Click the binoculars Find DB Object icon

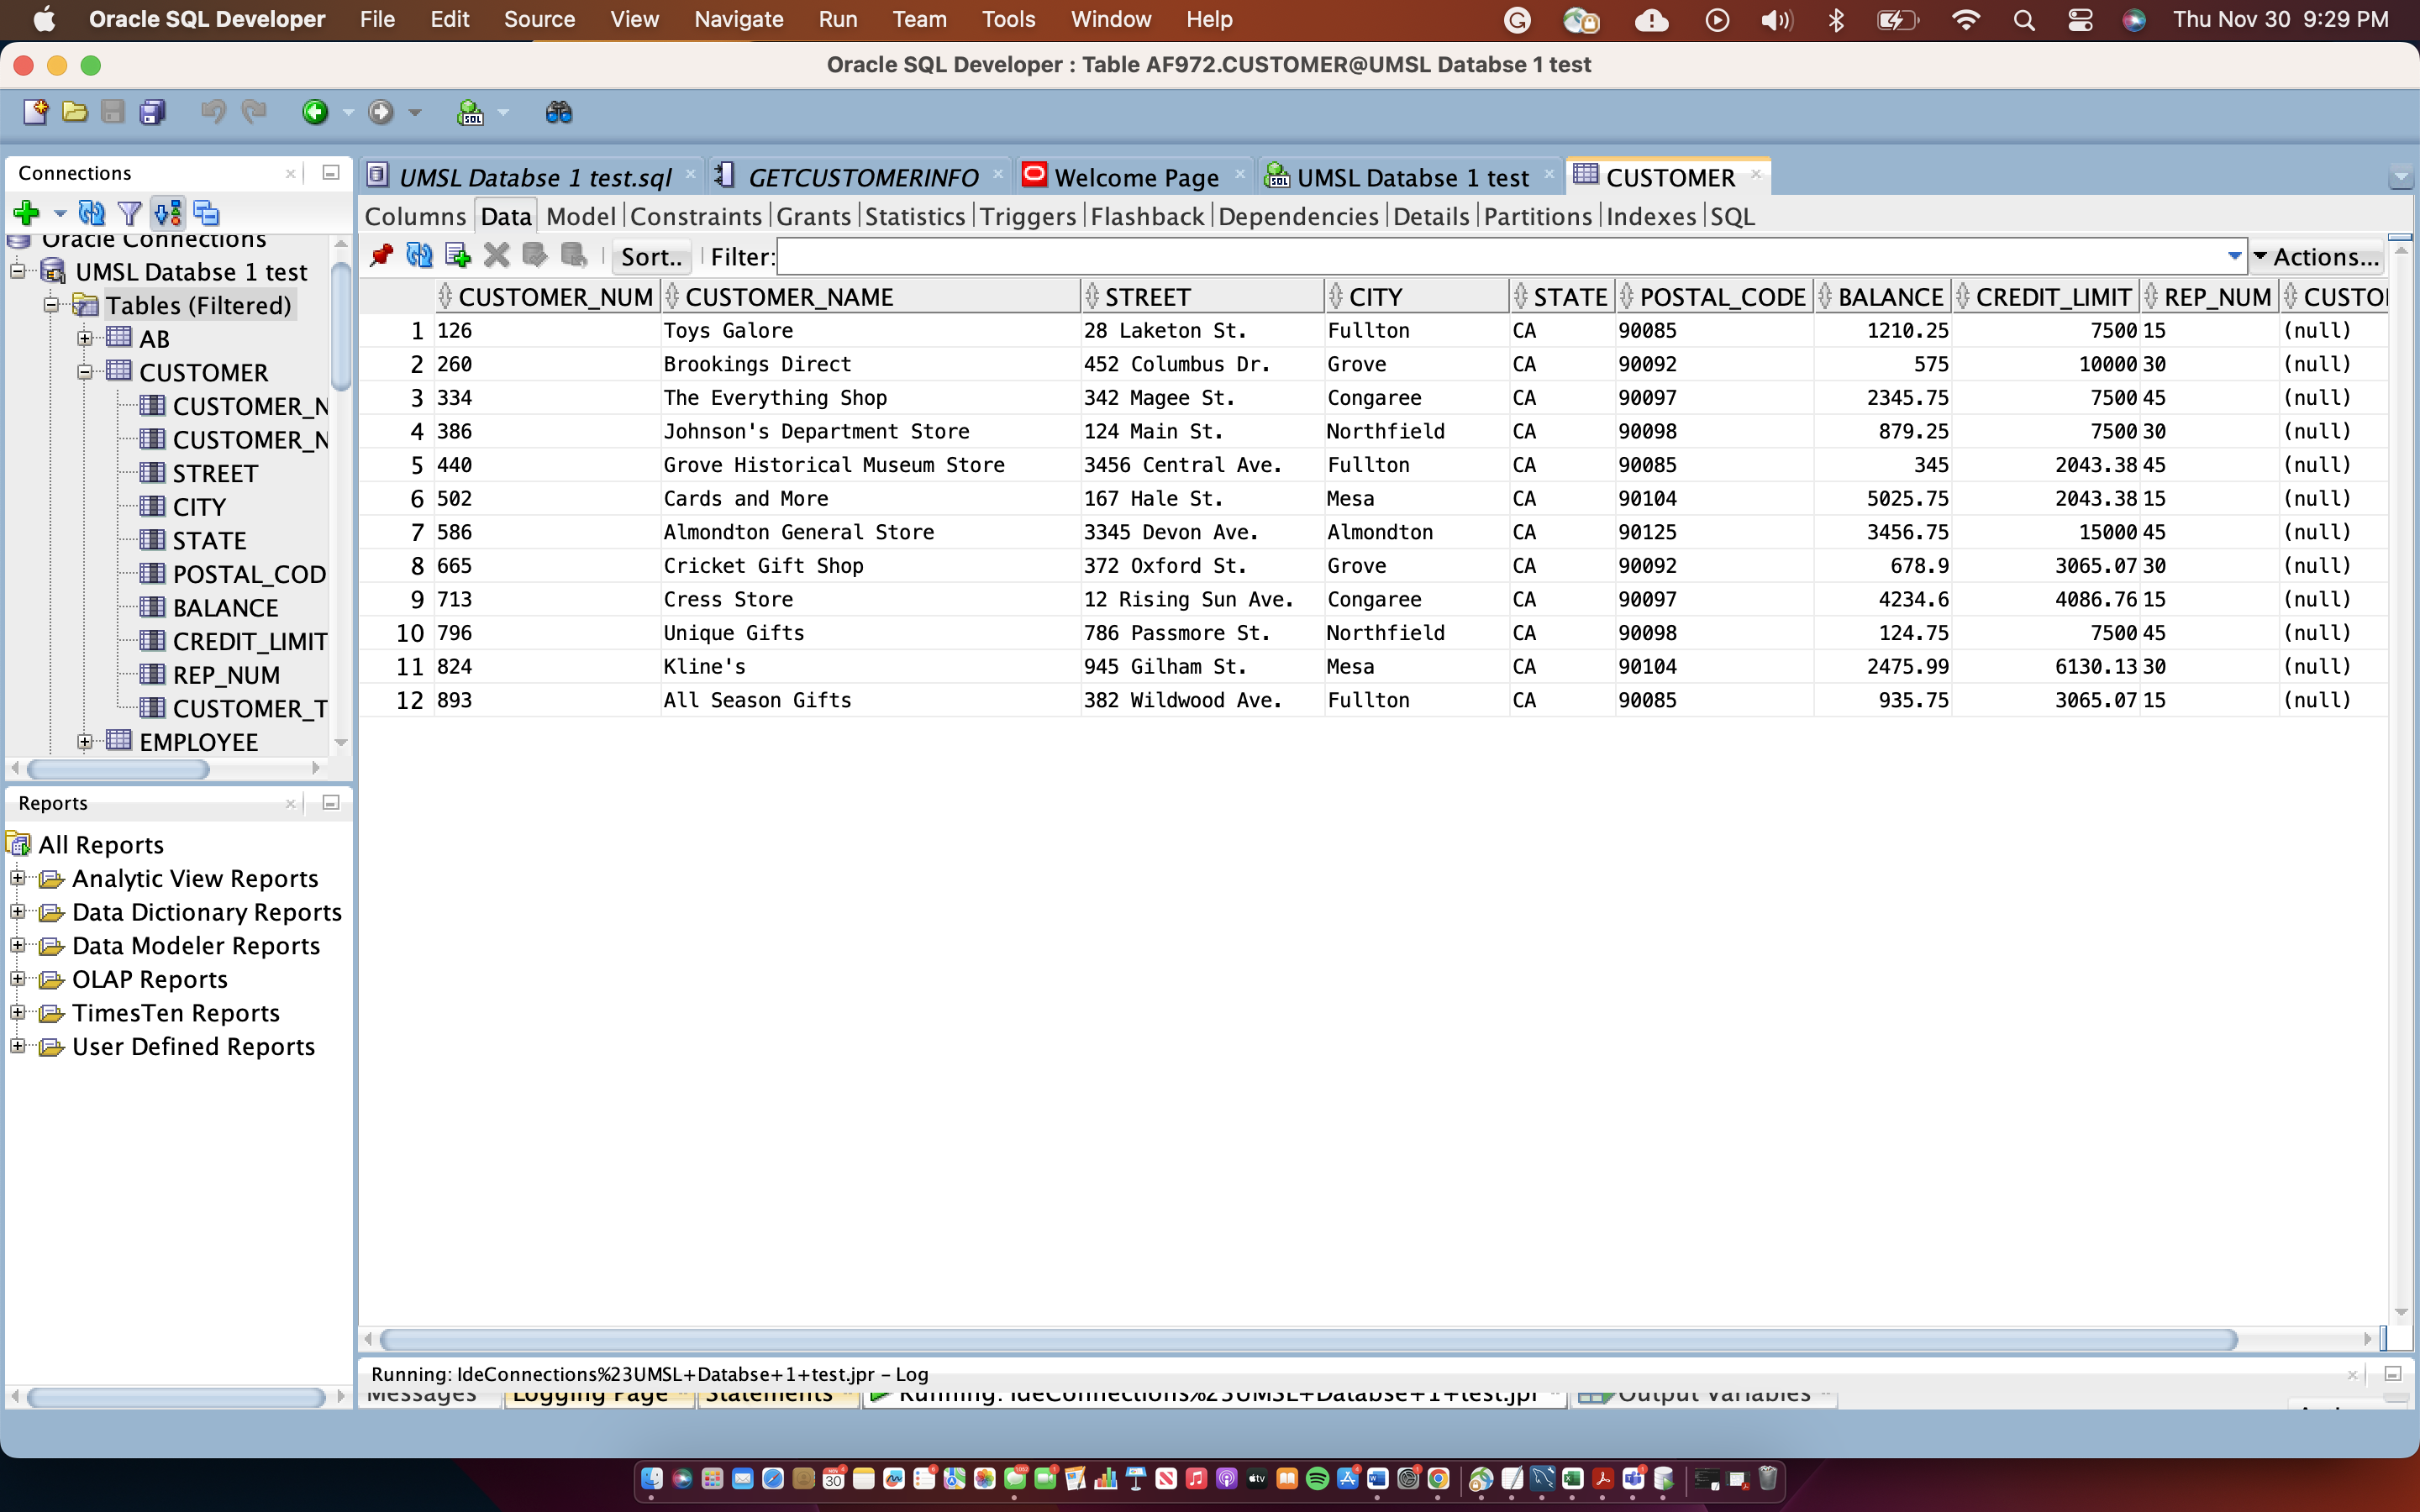click(558, 112)
